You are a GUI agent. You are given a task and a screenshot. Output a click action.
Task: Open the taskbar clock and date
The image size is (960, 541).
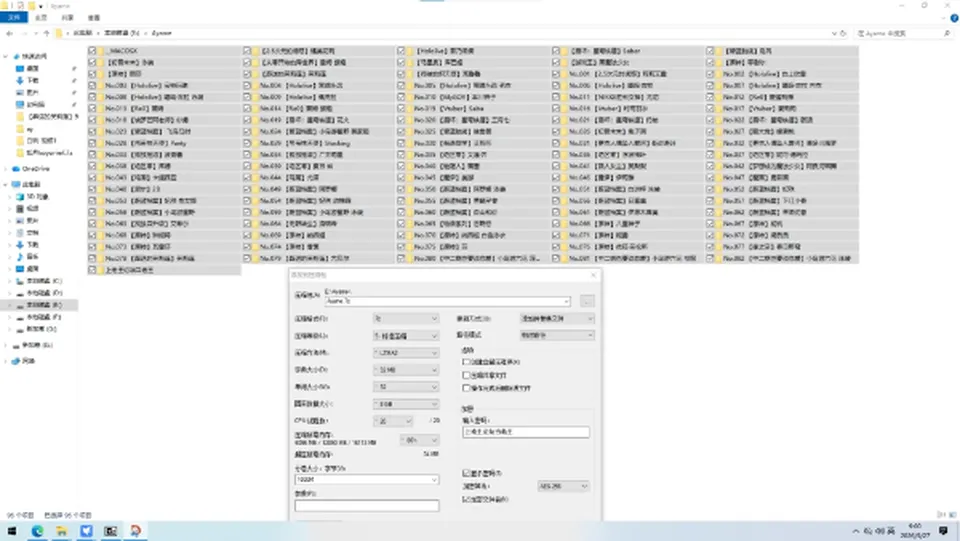pyautogui.click(x=915, y=531)
